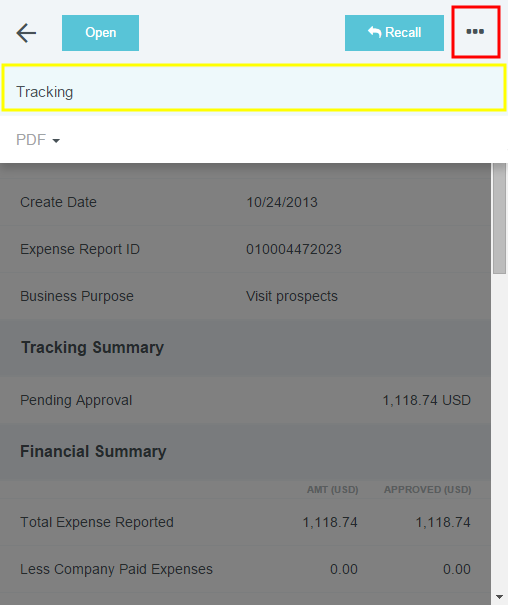Click the Total Expense Reported row label

tap(97, 522)
